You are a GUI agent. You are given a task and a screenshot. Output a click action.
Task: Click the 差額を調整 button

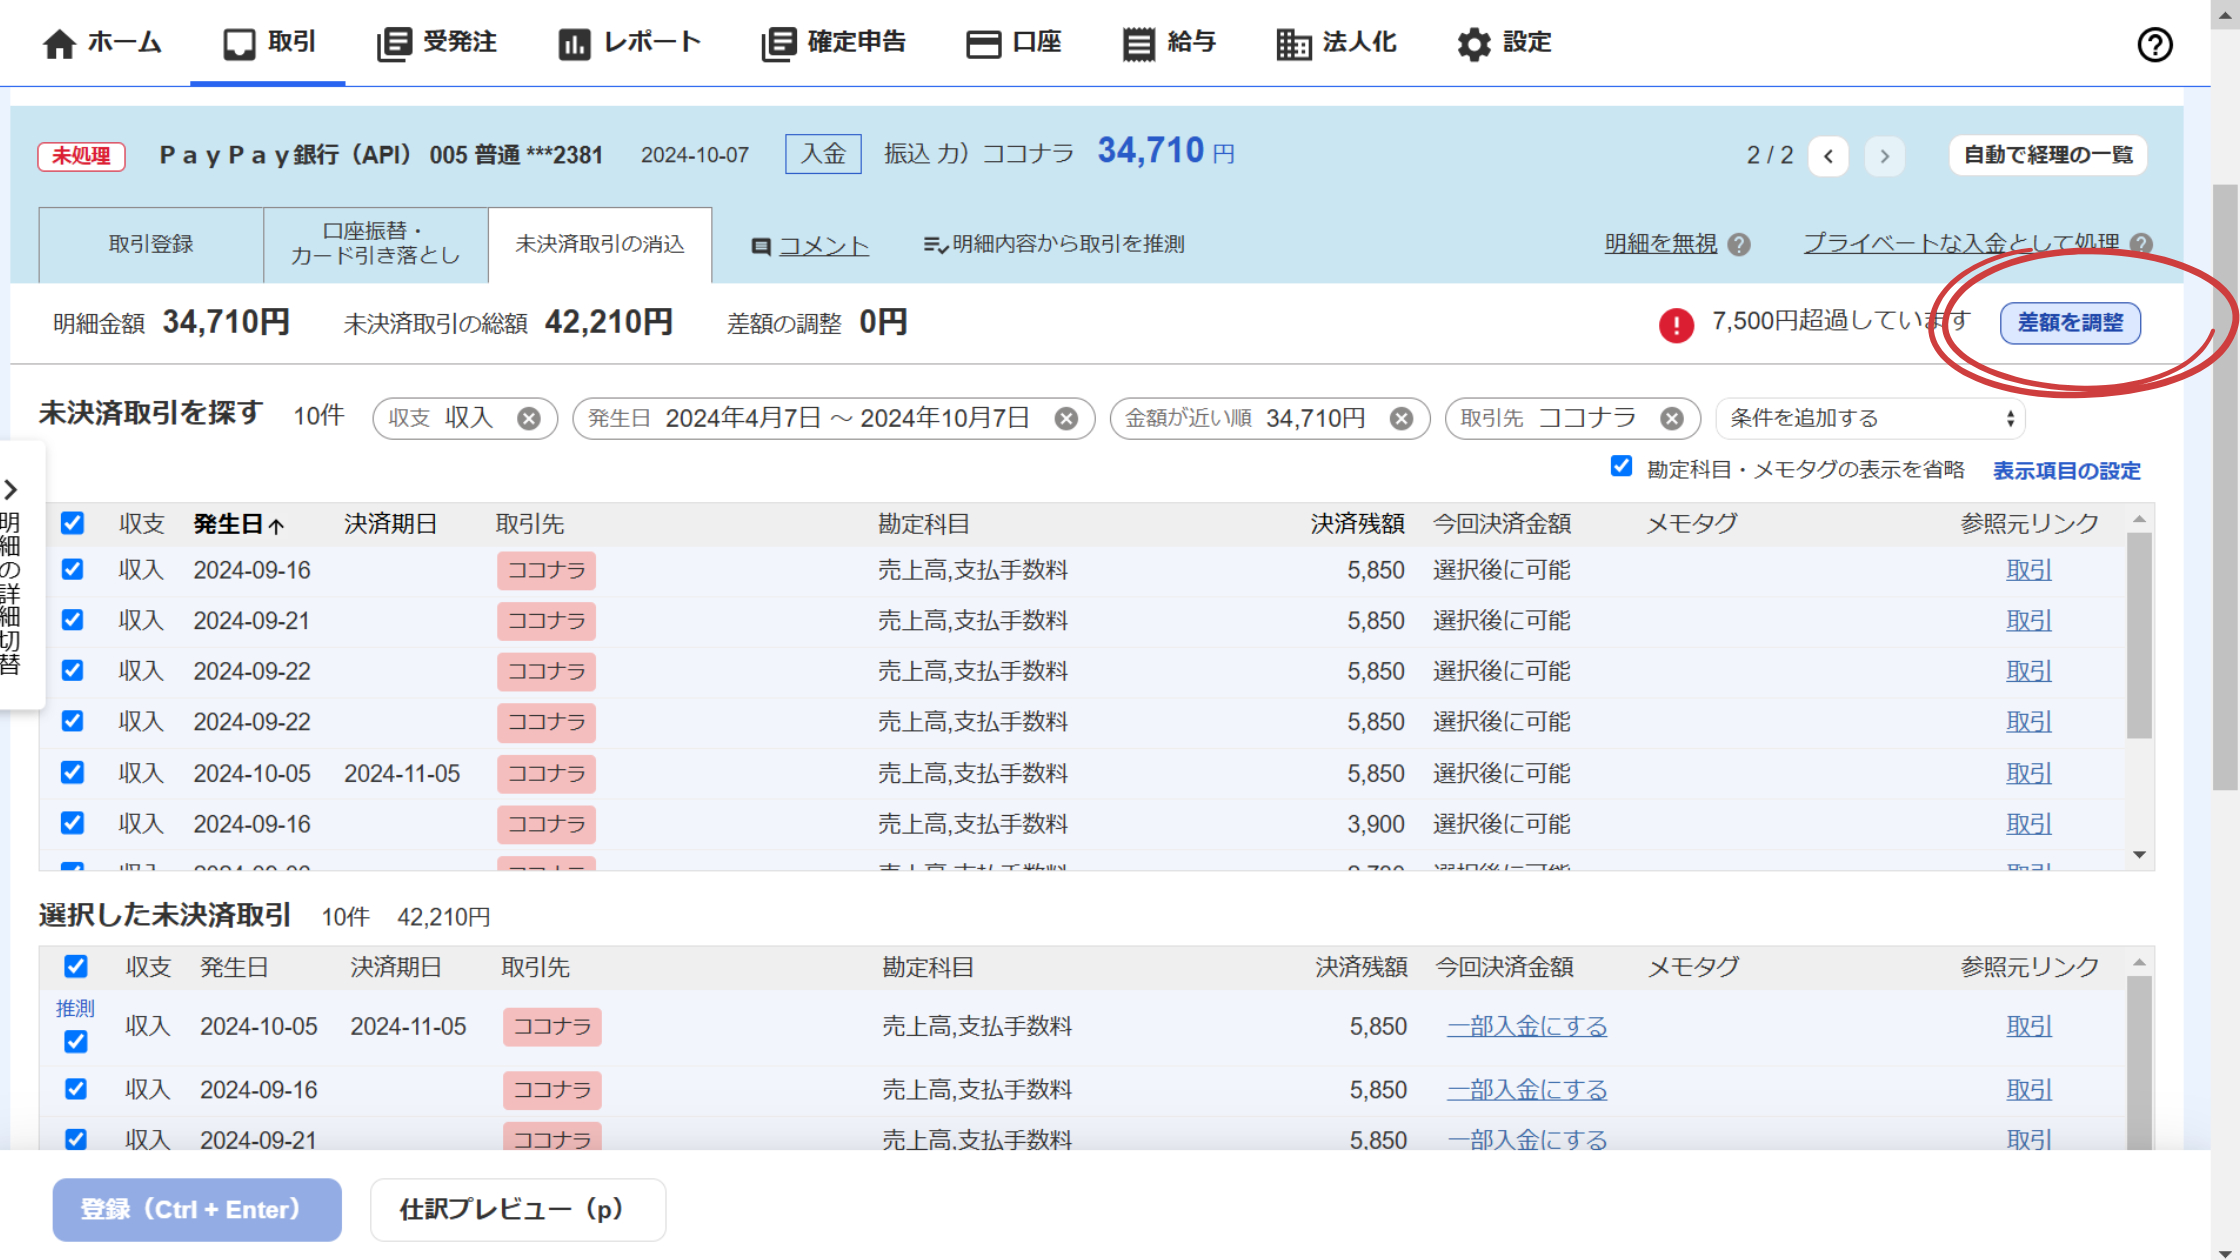click(x=2069, y=323)
